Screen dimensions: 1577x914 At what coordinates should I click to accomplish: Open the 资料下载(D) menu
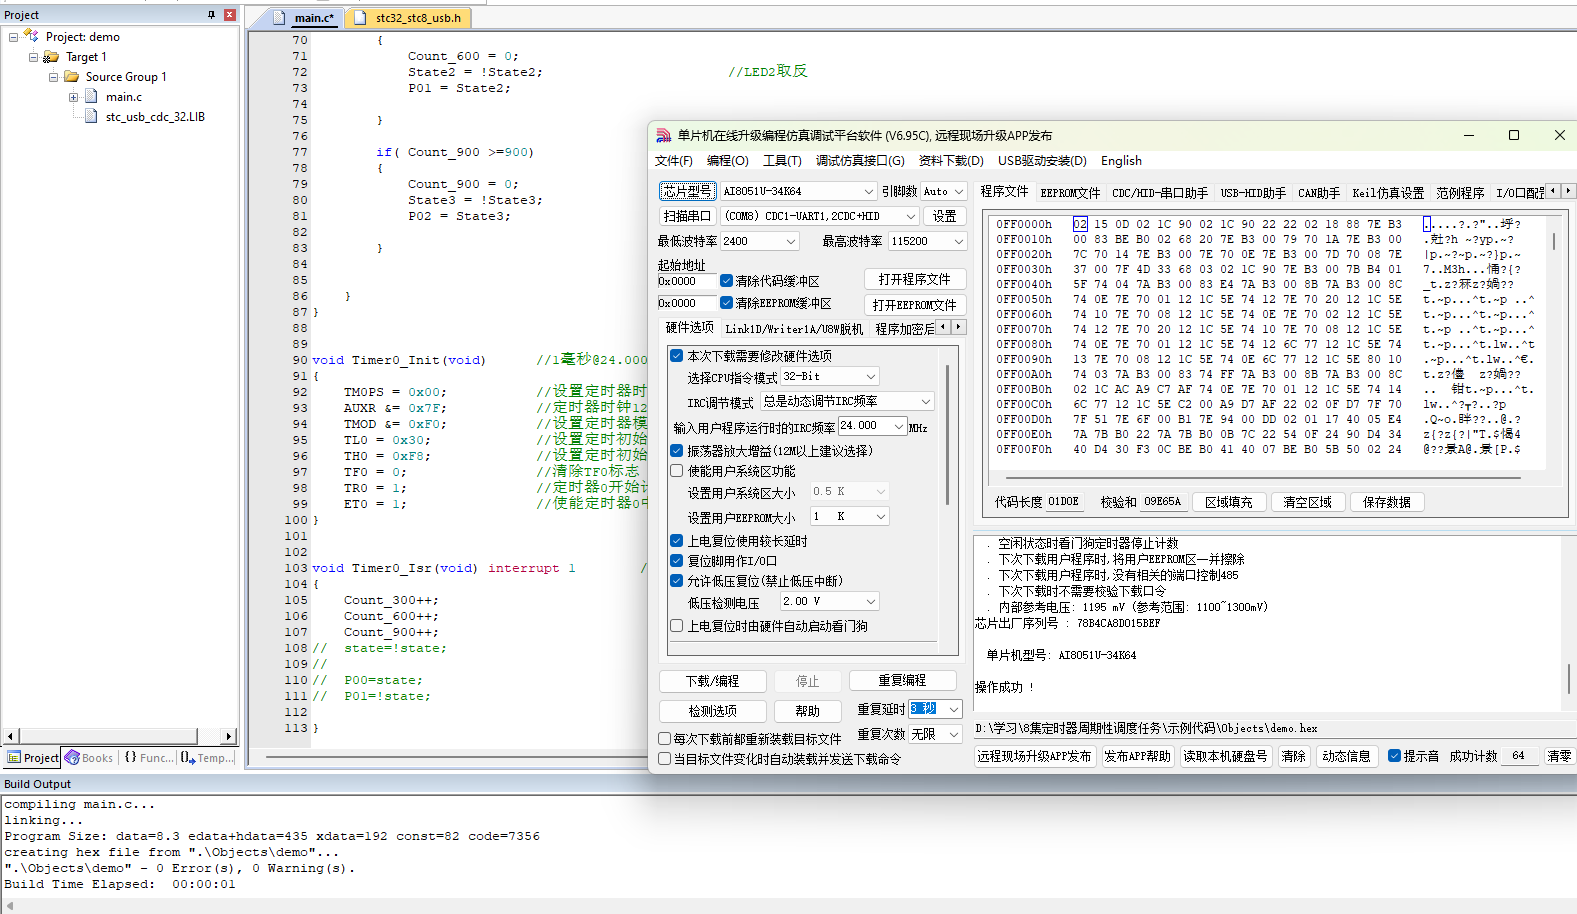pyautogui.click(x=951, y=160)
